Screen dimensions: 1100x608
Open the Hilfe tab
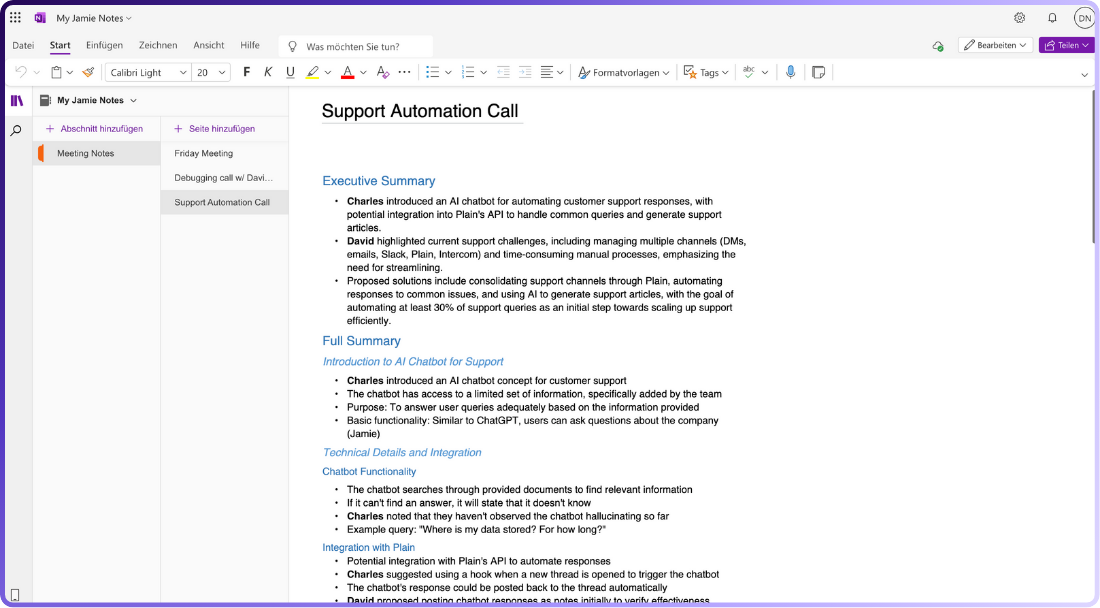[250, 45]
